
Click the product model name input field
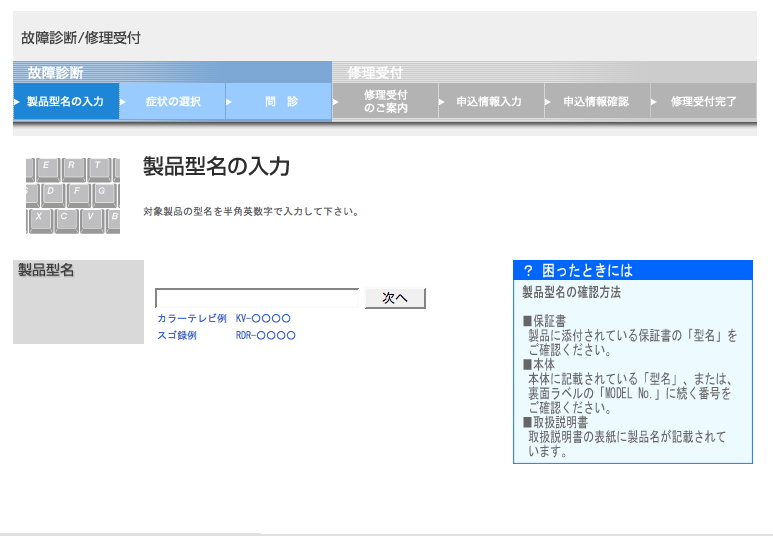256,298
